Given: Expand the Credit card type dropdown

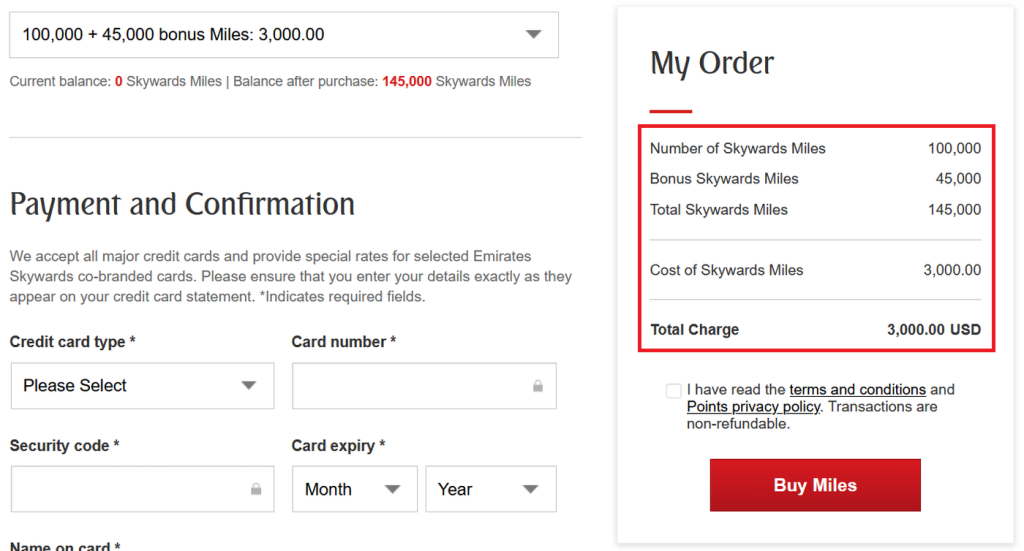Looking at the screenshot, I should click(x=142, y=386).
